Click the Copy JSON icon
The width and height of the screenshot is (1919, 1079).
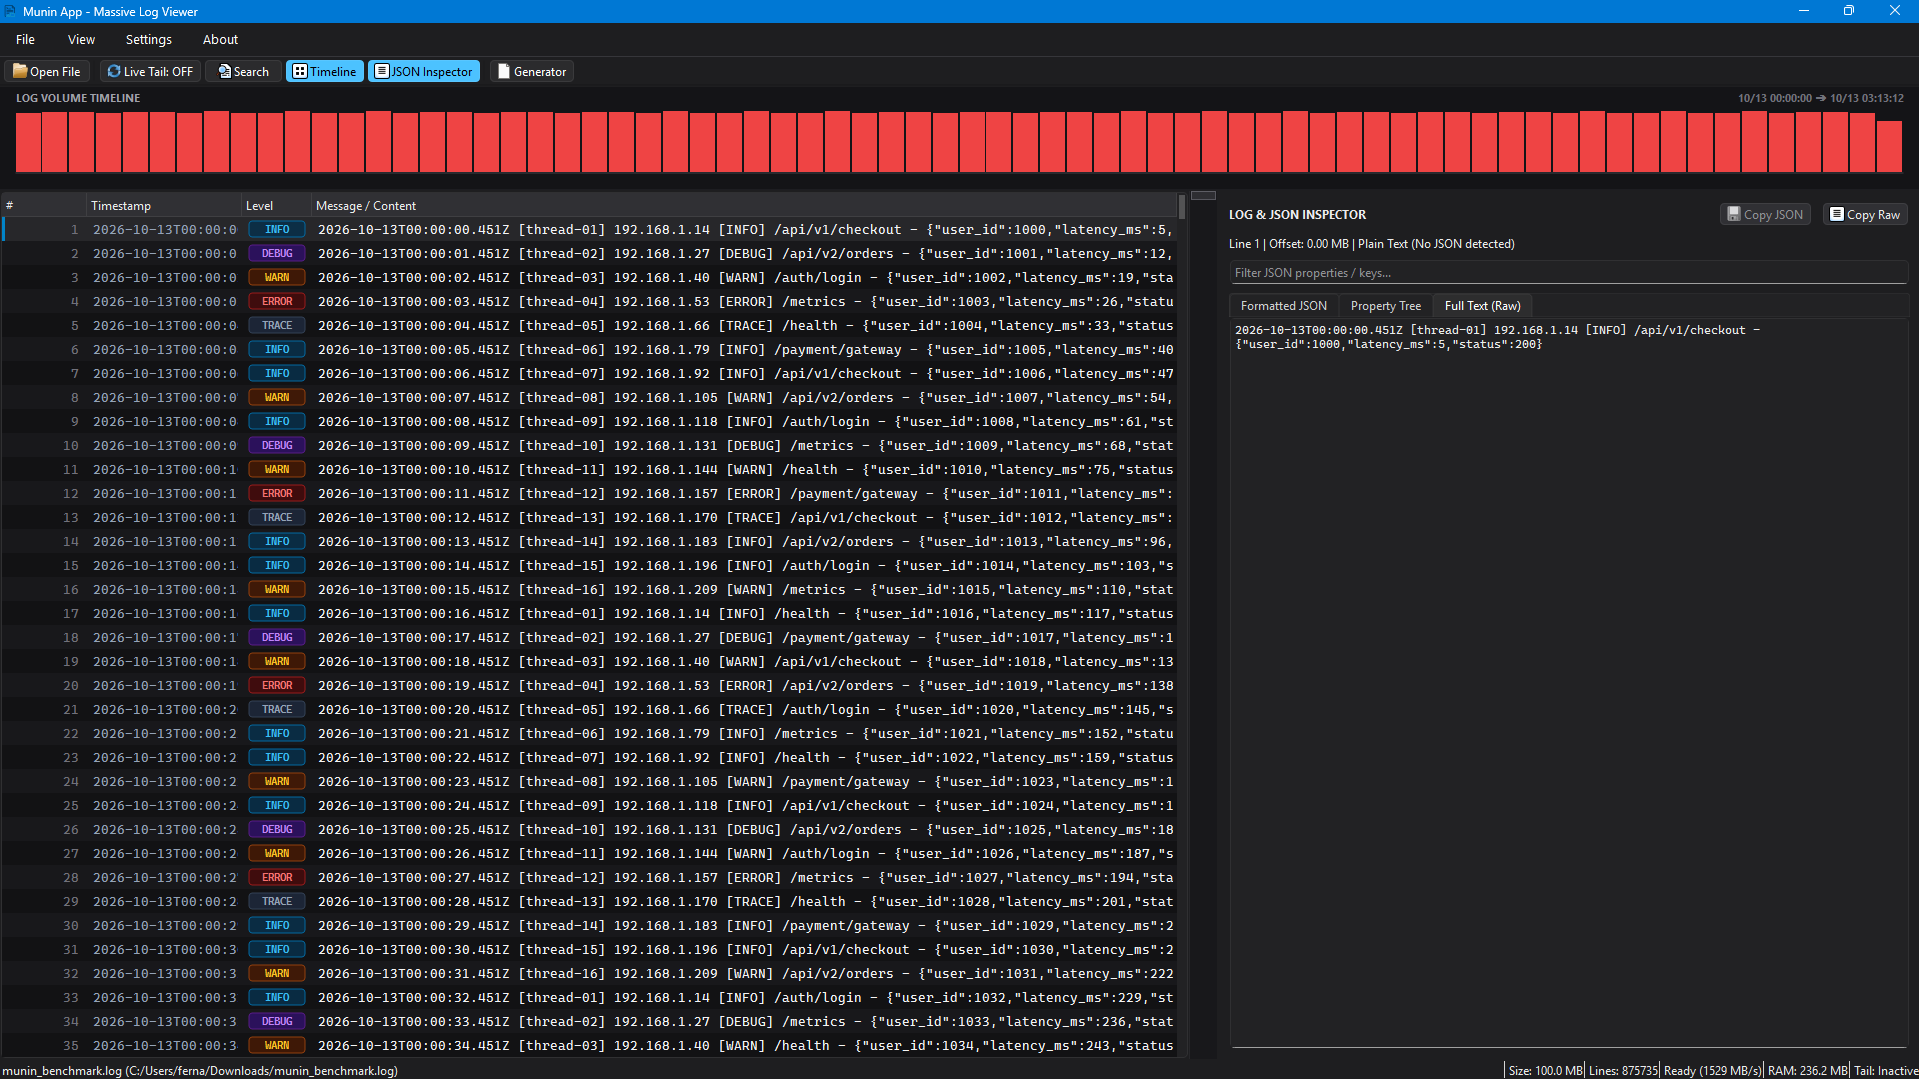click(1734, 214)
